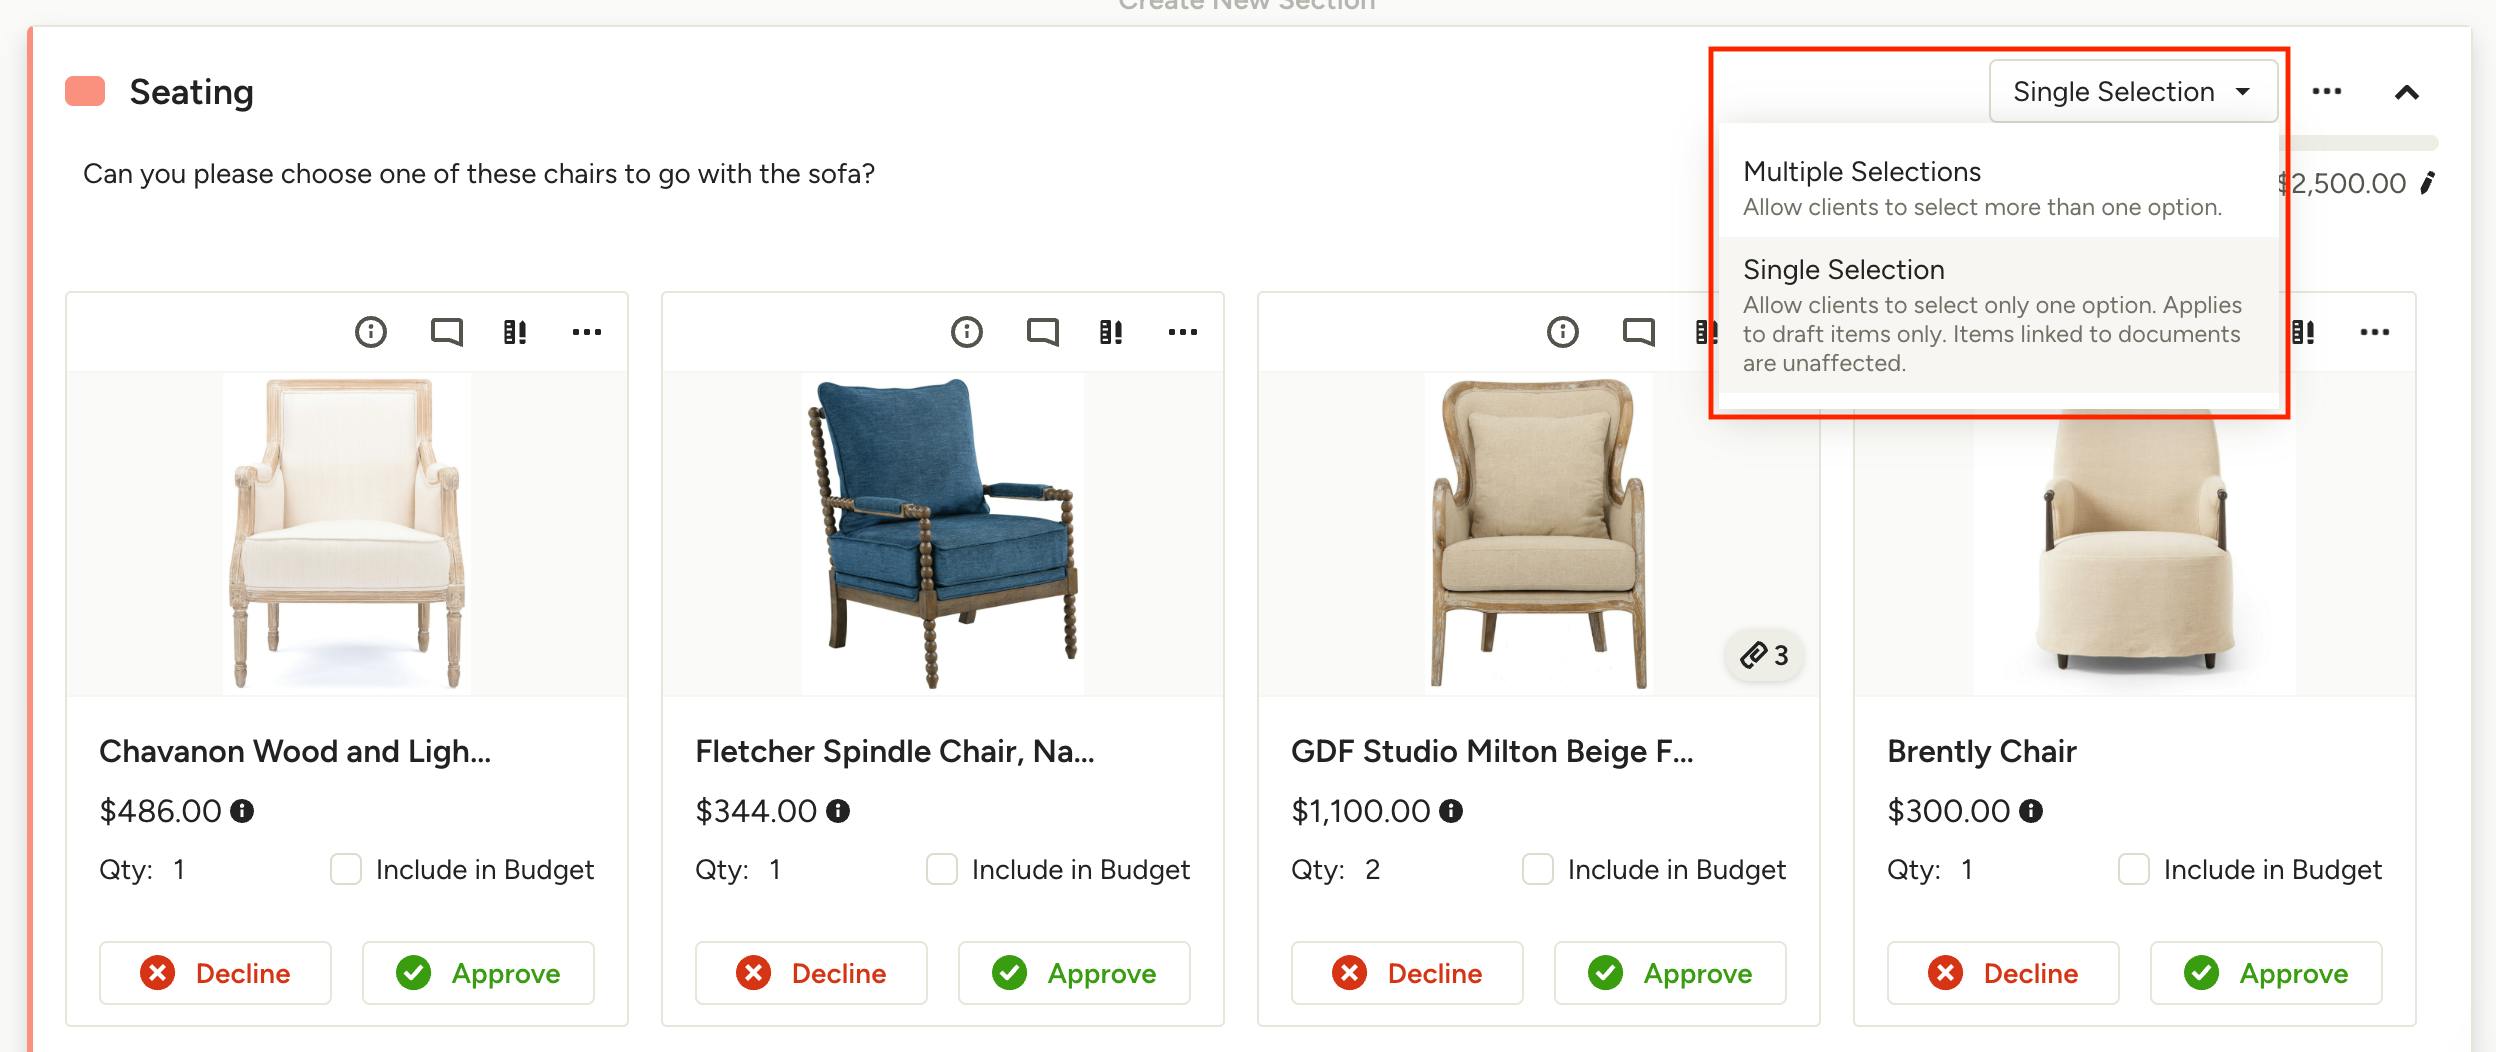Decline the Brently Chair
The image size is (2496, 1052).
[2003, 973]
